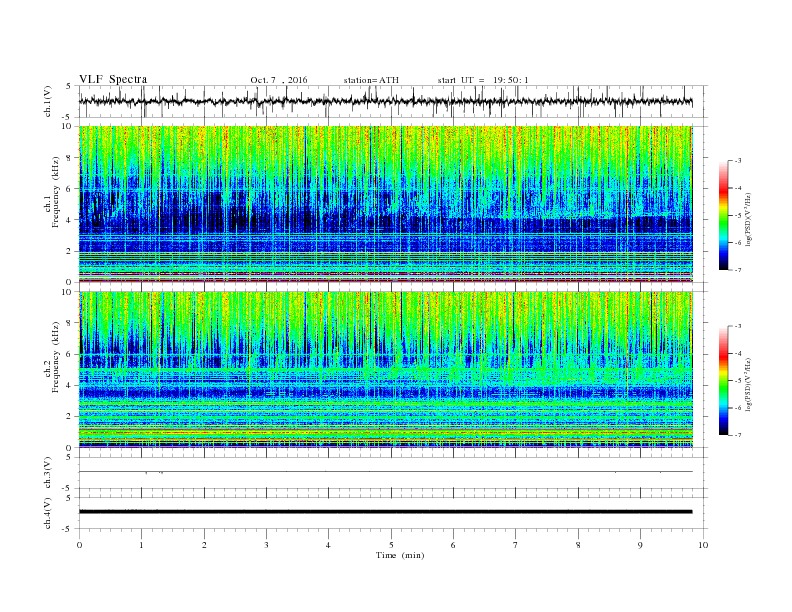This screenshot has width=792, height=612.
Task: Click time axis tick label 3
Action: coord(266,545)
